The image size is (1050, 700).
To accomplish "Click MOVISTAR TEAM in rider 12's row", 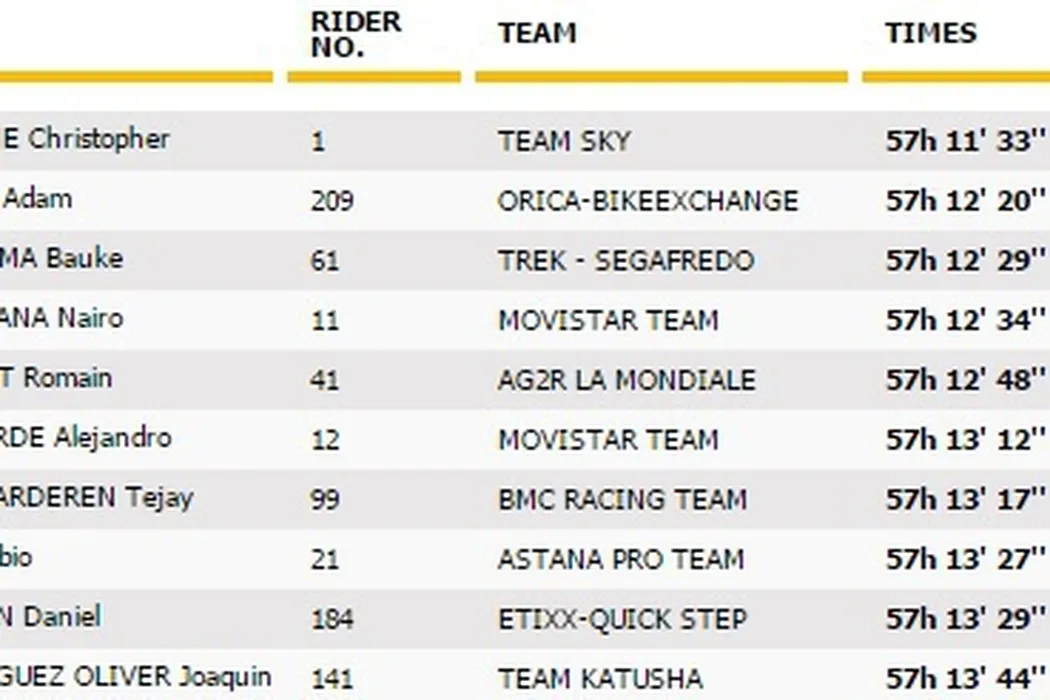I will click(608, 440).
